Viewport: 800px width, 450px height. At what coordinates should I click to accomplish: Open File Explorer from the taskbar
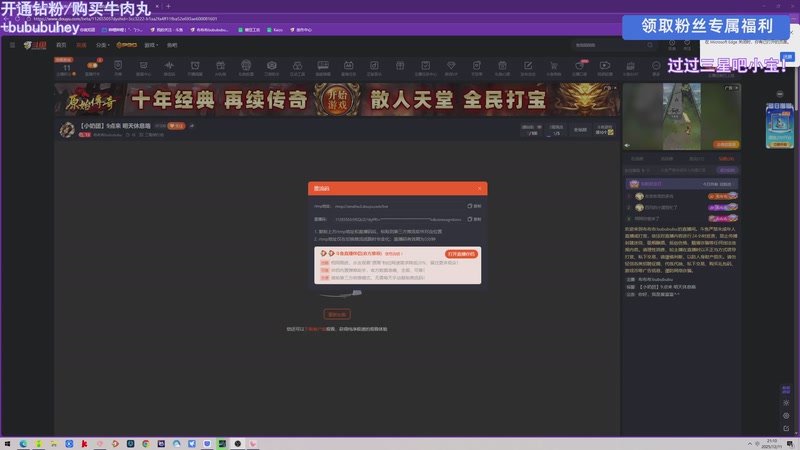coord(54,444)
